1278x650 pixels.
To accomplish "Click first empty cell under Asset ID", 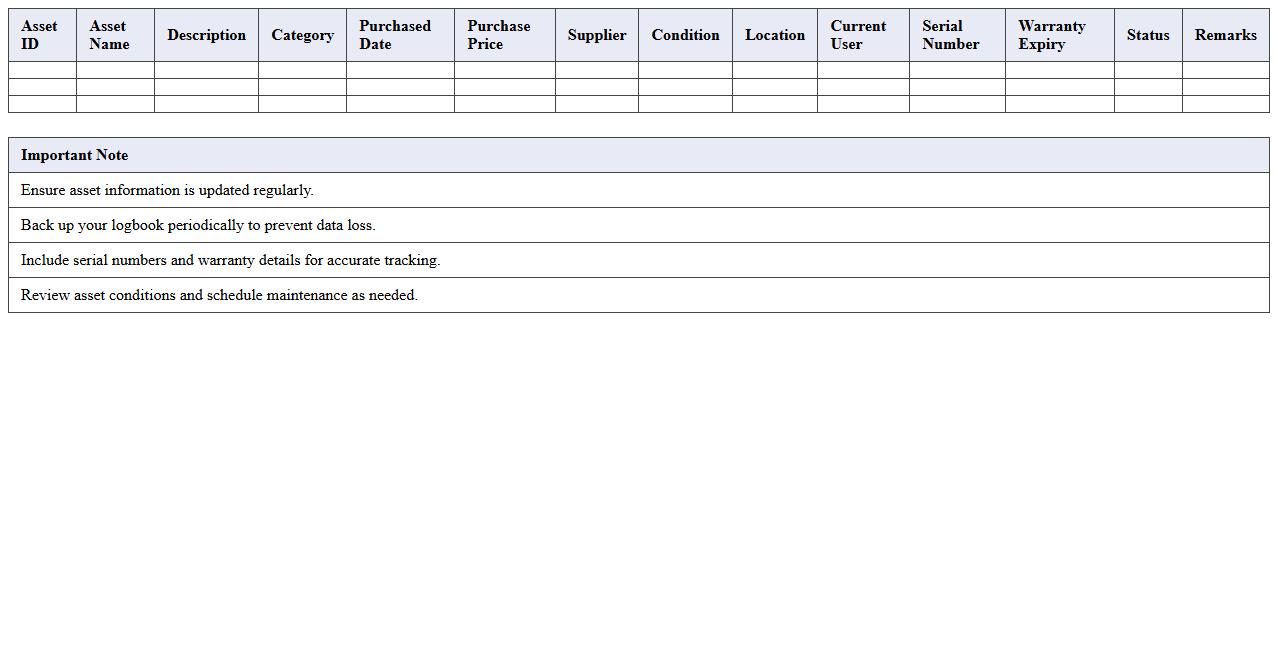I will (x=42, y=70).
